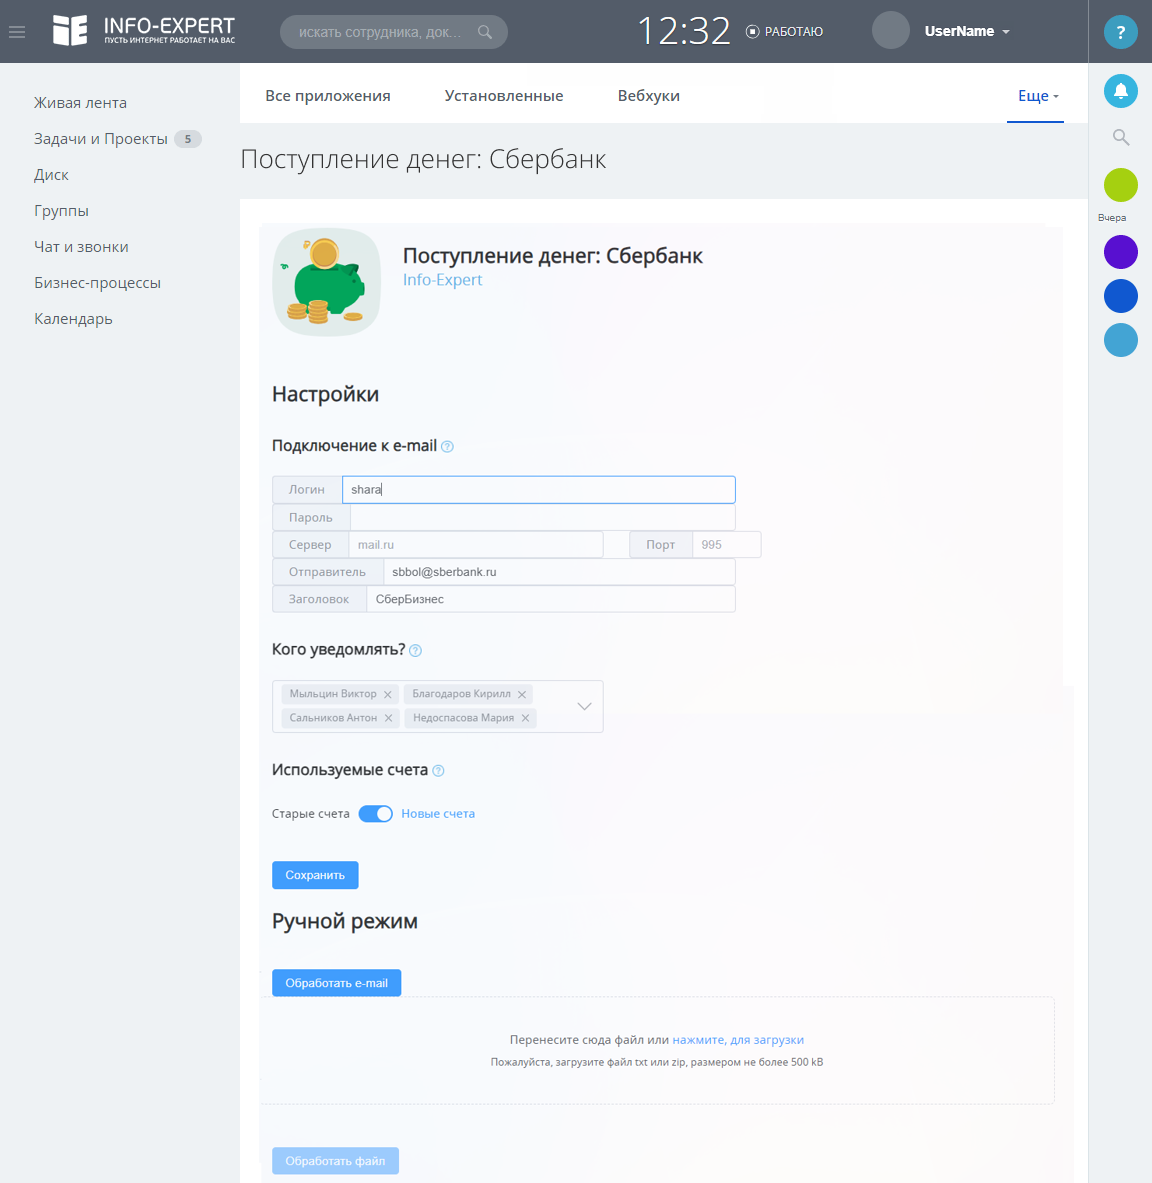1152x1183 pixels.
Task: Open Чат и звонки
Action: tap(81, 247)
